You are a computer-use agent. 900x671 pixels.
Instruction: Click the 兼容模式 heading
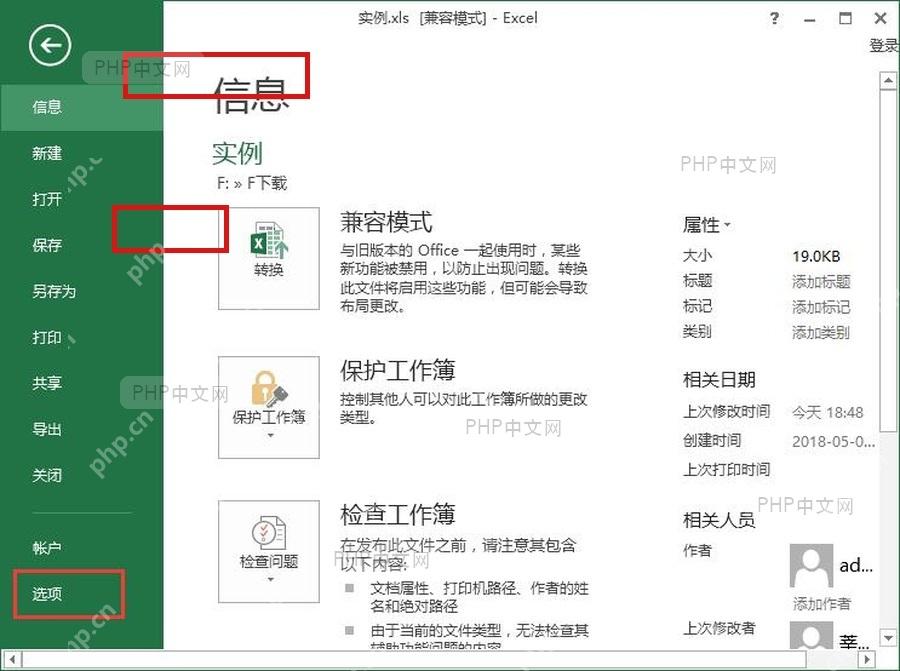click(x=386, y=222)
